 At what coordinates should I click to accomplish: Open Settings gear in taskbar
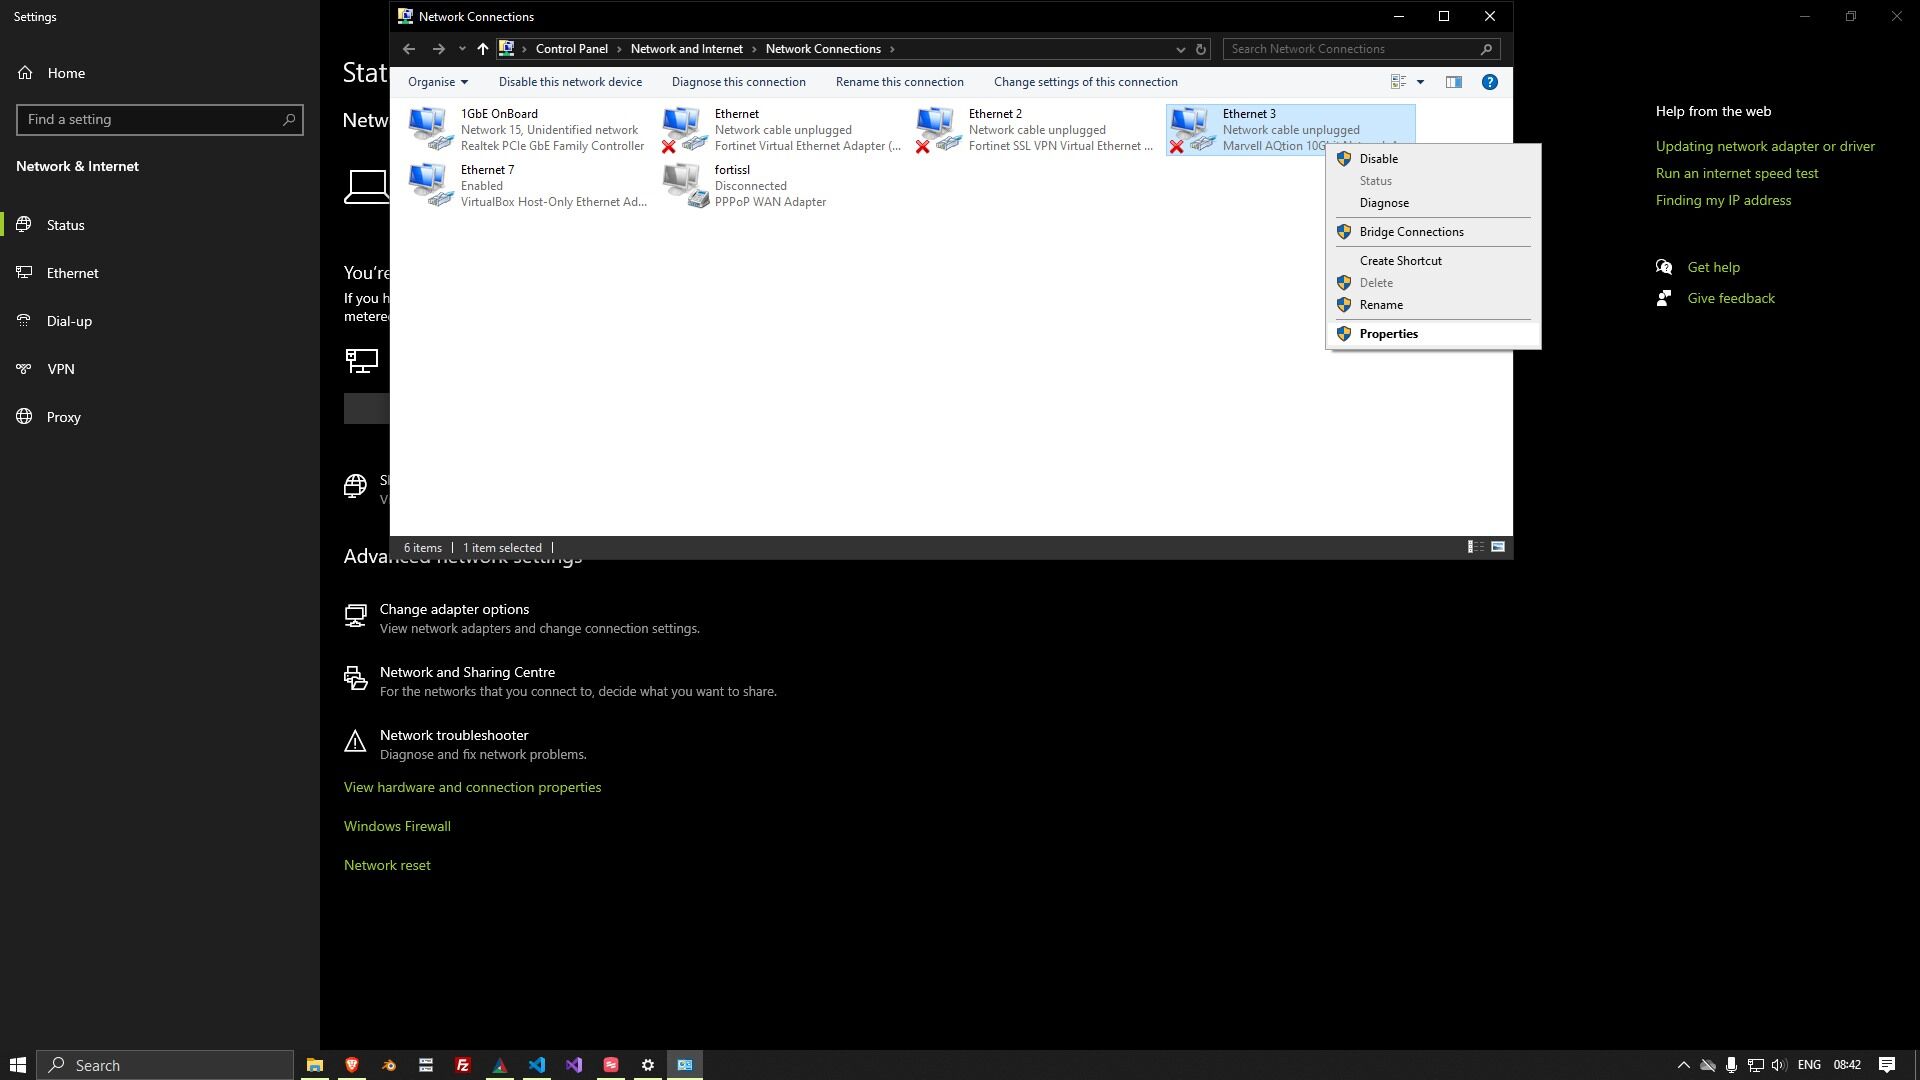click(x=647, y=1065)
